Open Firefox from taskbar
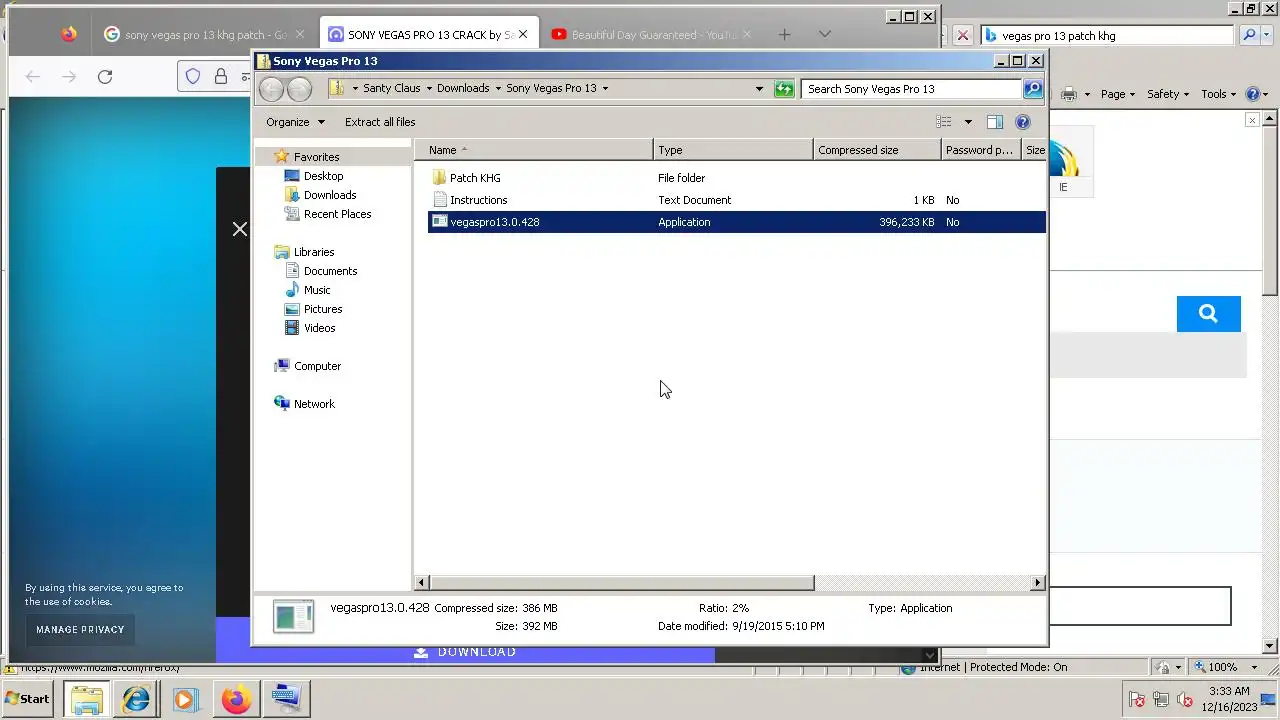 point(236,699)
